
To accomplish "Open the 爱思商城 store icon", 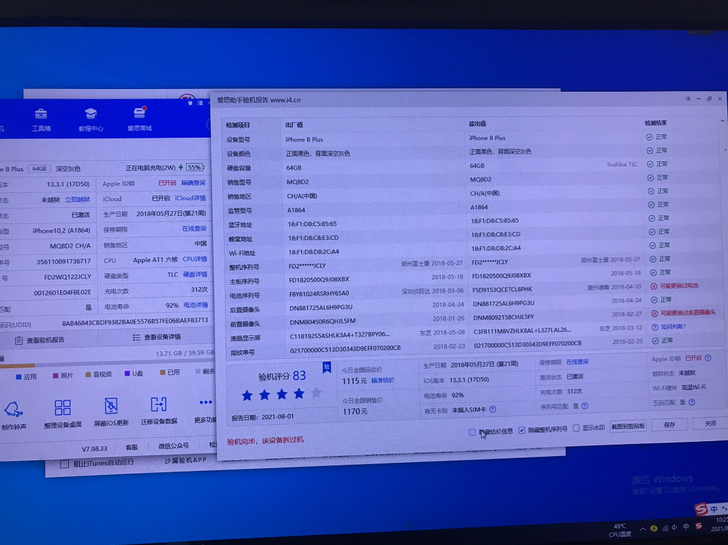I will [x=140, y=119].
